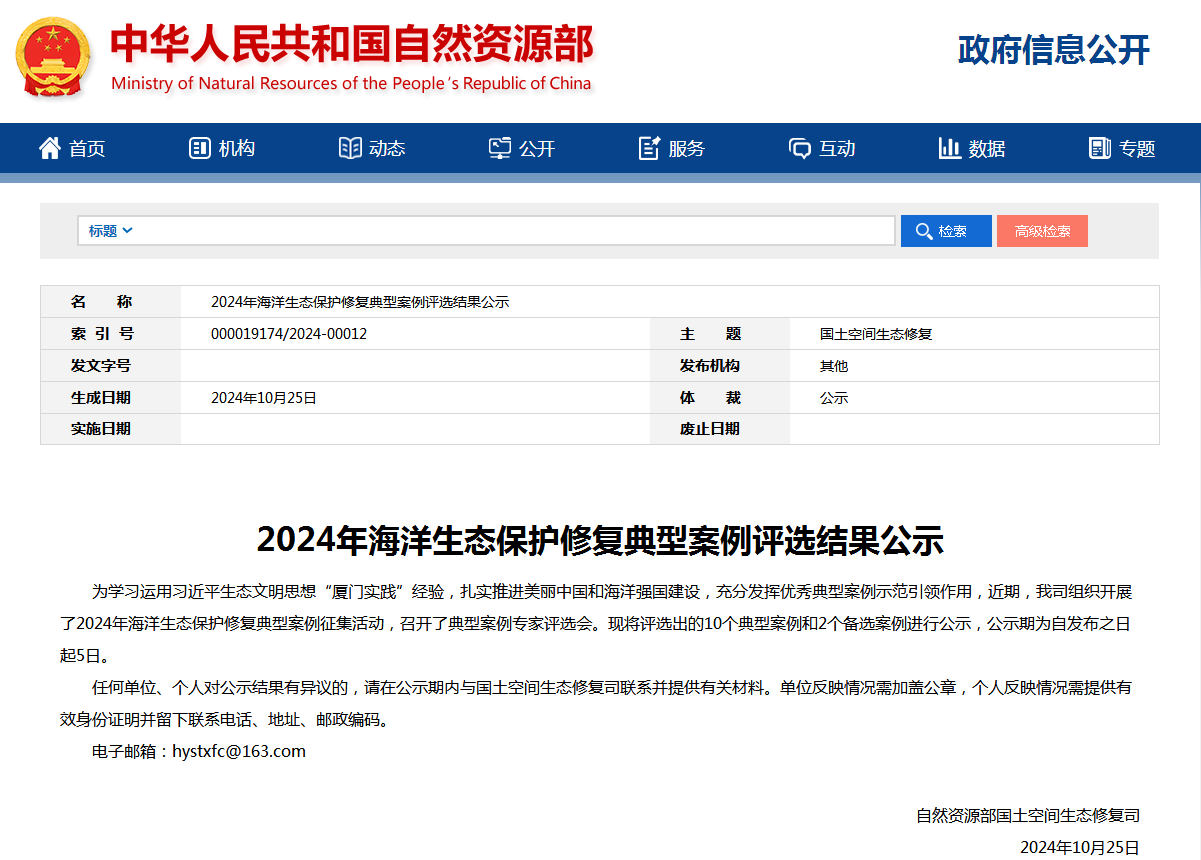Click the open-book icon for 动态
The height and width of the screenshot is (860, 1201).
coord(350,148)
